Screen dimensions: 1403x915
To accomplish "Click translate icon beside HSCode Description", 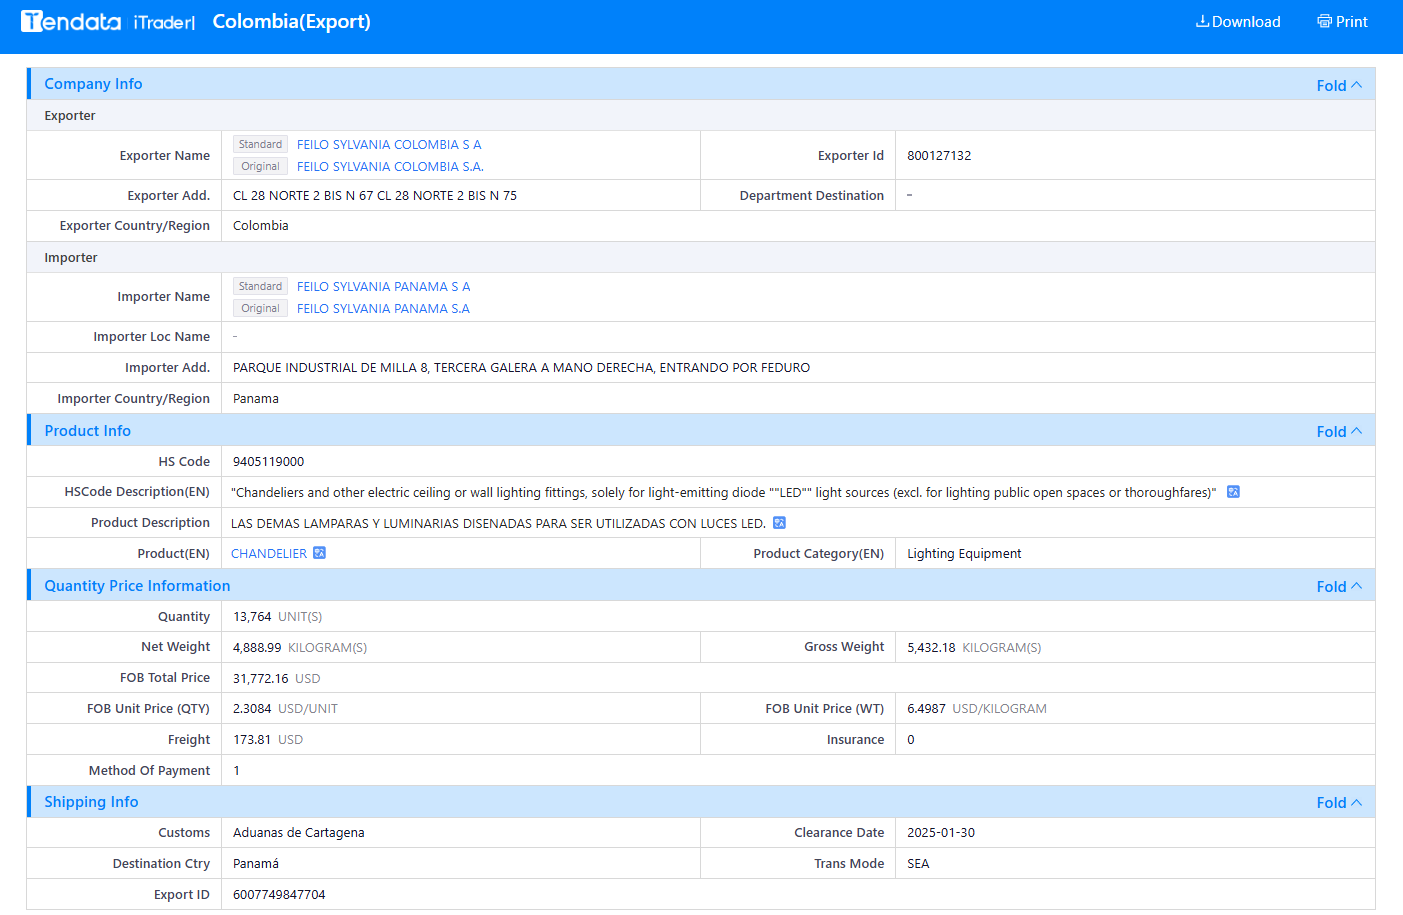I will pos(1233,492).
